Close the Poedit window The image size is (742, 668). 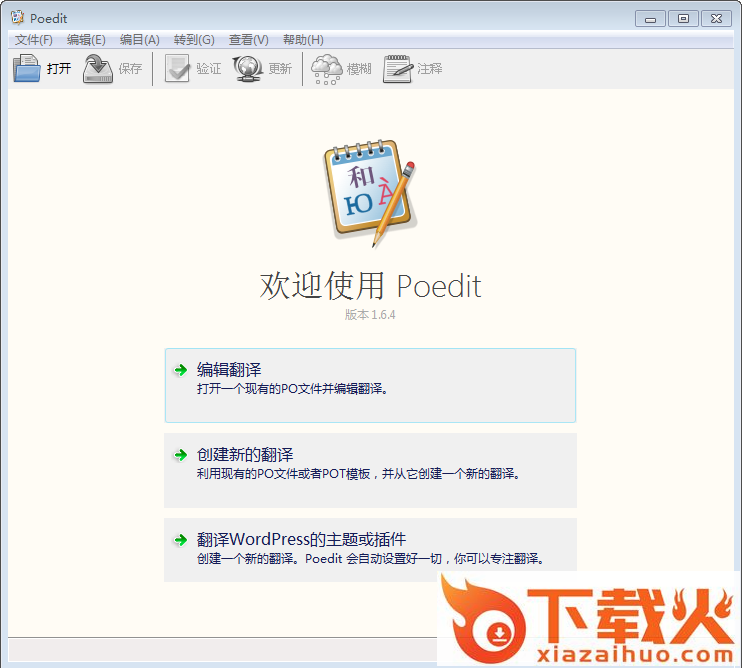click(716, 19)
